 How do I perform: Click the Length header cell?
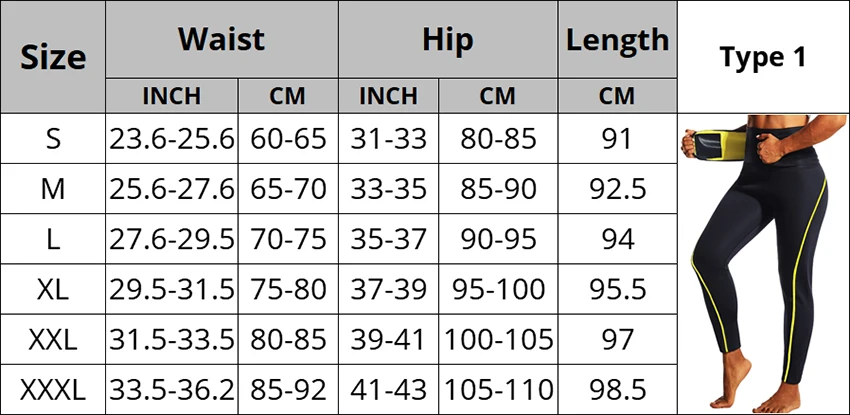click(x=617, y=39)
